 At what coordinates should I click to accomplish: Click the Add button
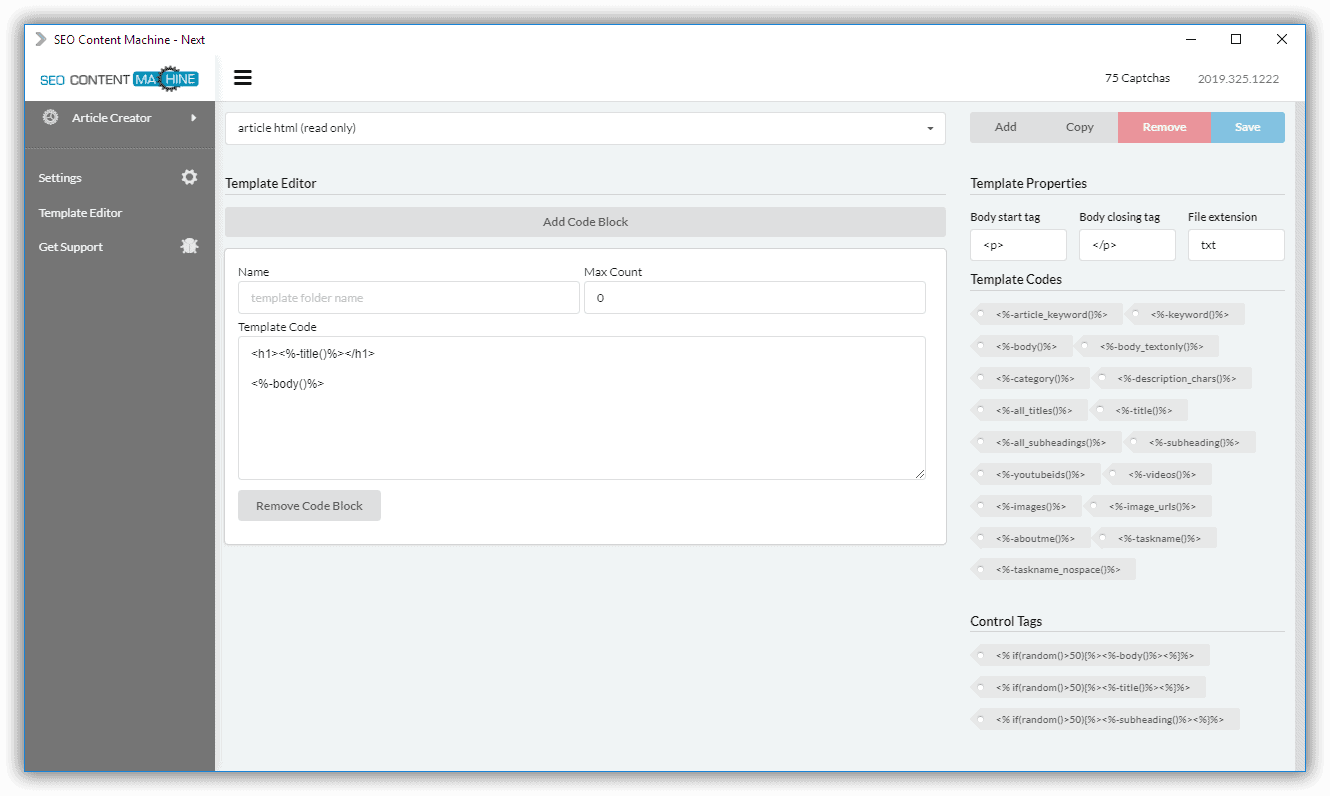pos(1006,127)
